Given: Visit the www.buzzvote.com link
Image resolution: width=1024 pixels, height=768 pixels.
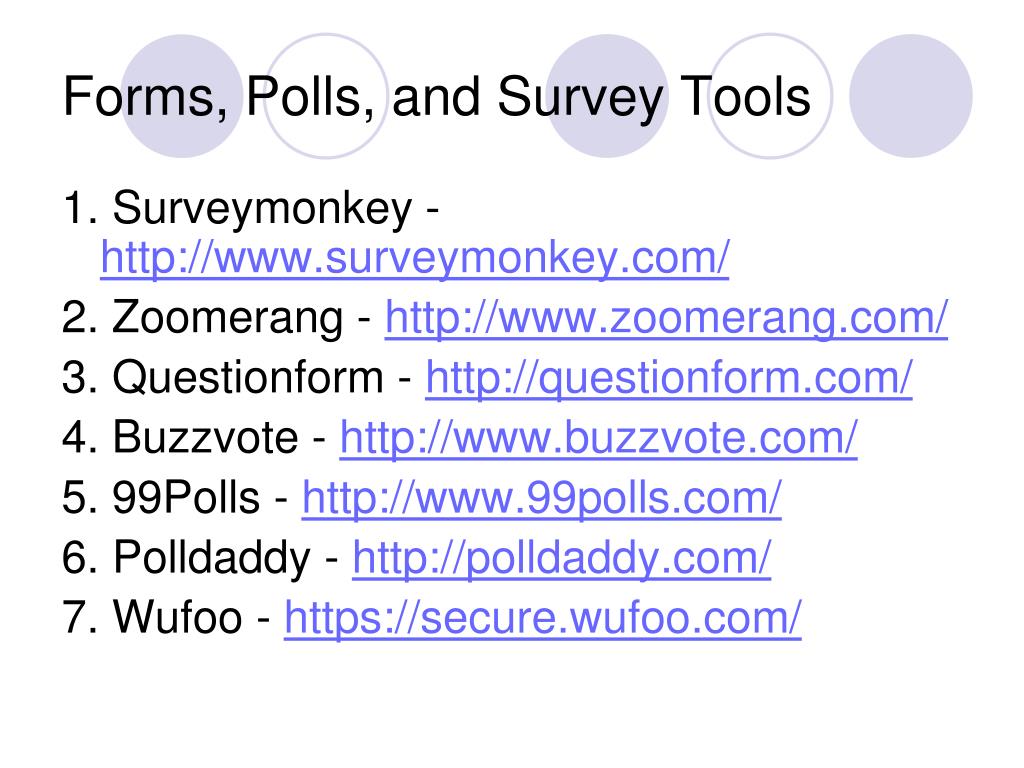Looking at the screenshot, I should [x=598, y=438].
